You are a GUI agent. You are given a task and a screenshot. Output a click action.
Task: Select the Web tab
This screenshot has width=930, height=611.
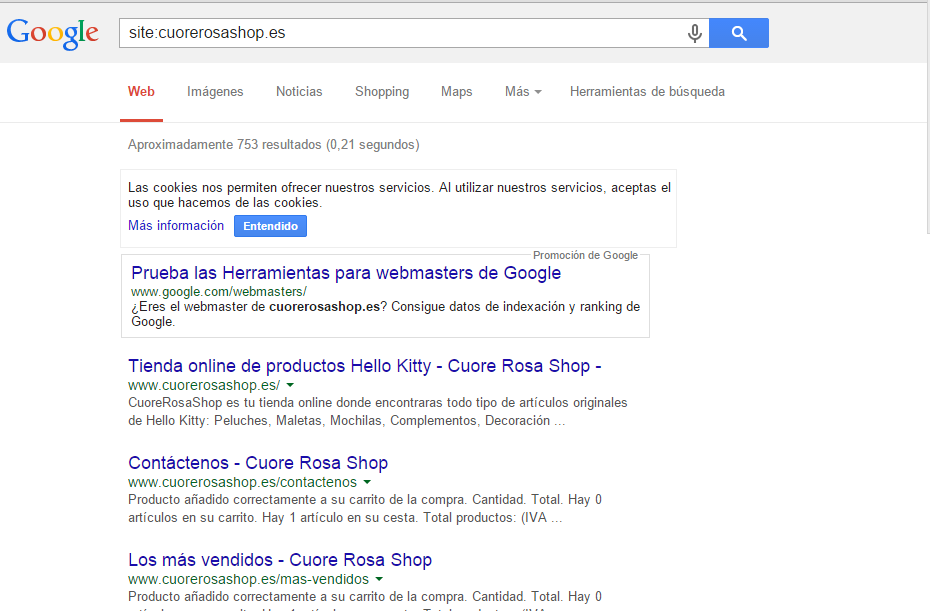pos(141,92)
